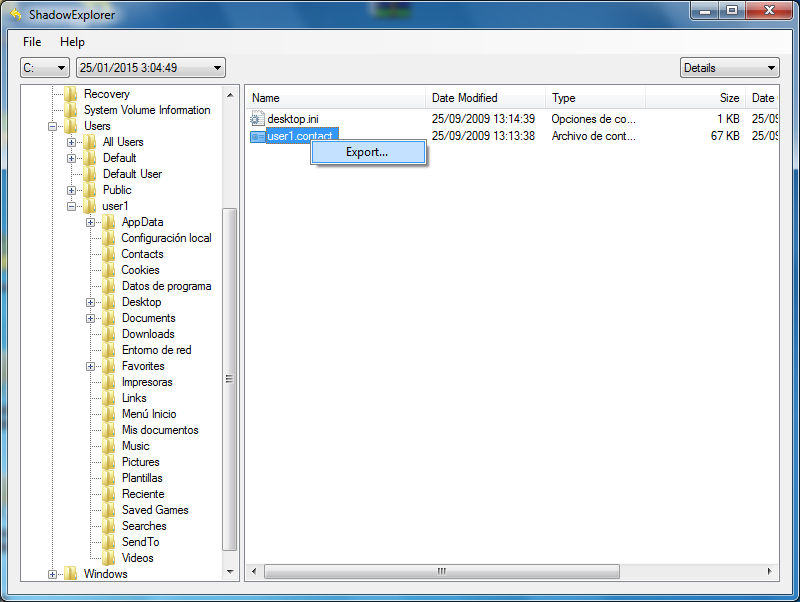Select the Videos folder in the tree
The height and width of the screenshot is (602, 800).
(x=138, y=558)
